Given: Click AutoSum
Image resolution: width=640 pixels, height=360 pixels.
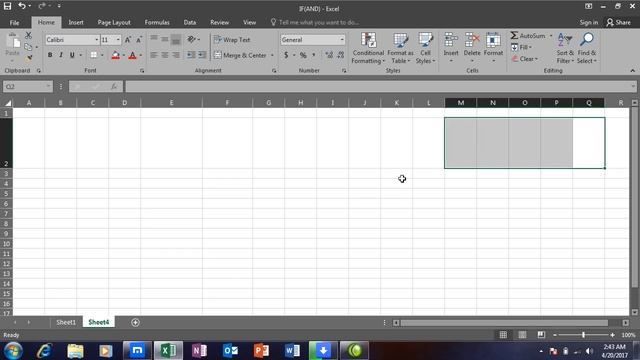Looking at the screenshot, I should pyautogui.click(x=528, y=36).
